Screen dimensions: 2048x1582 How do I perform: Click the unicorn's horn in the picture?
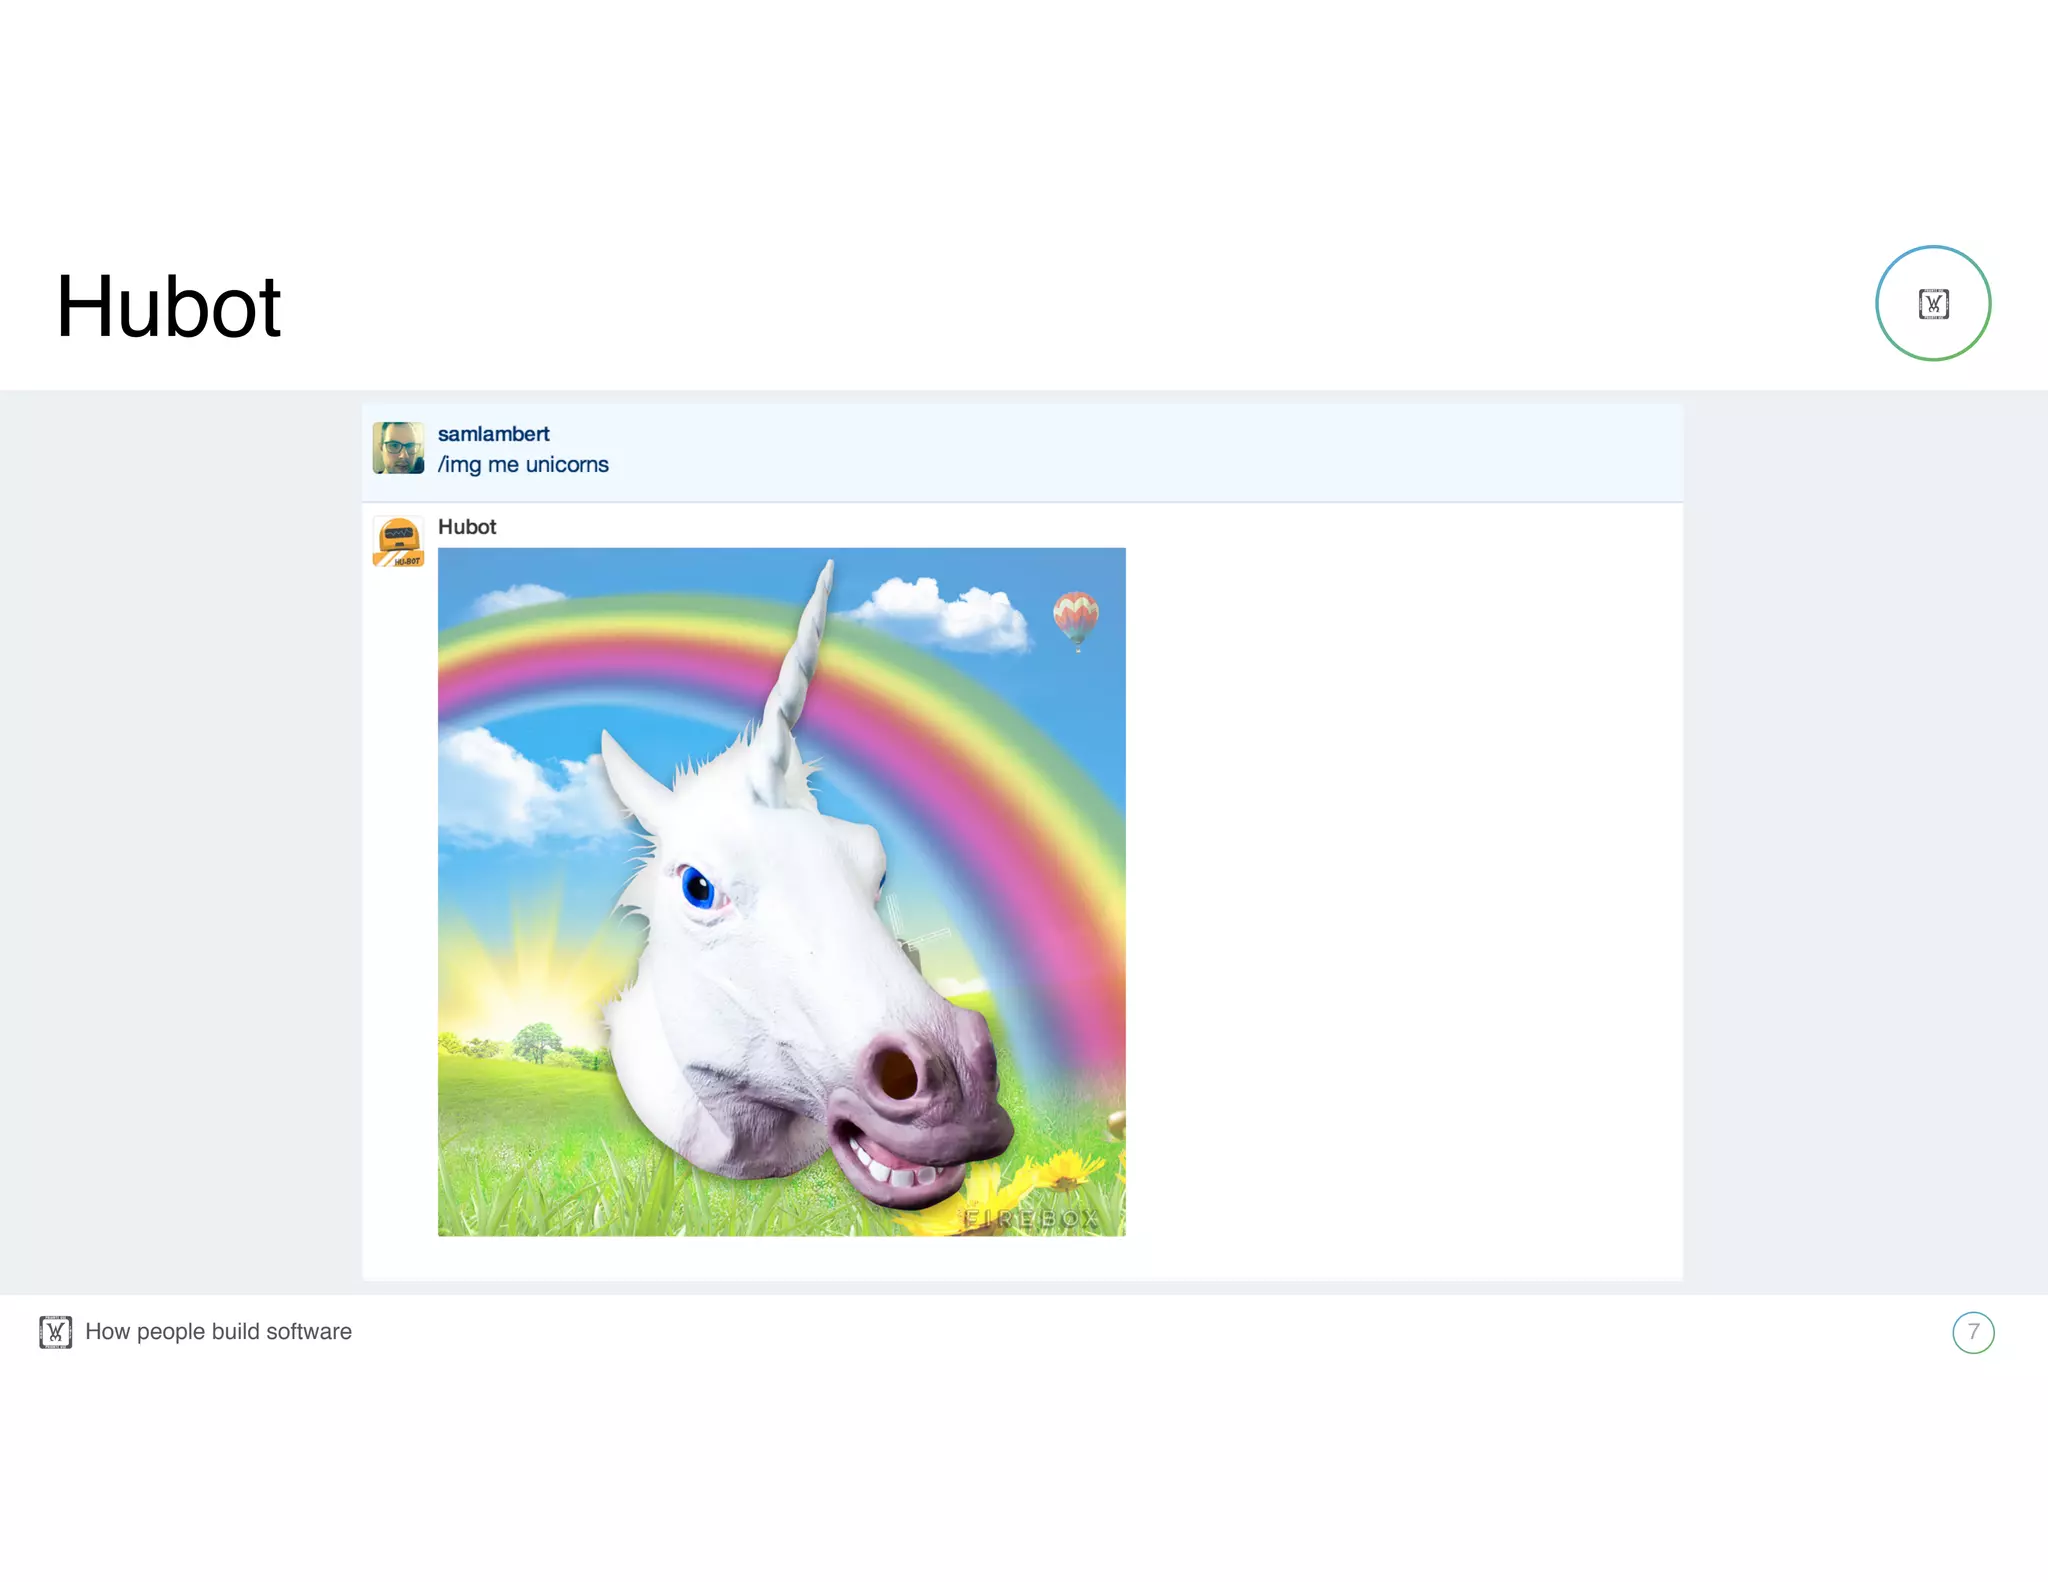click(x=800, y=680)
